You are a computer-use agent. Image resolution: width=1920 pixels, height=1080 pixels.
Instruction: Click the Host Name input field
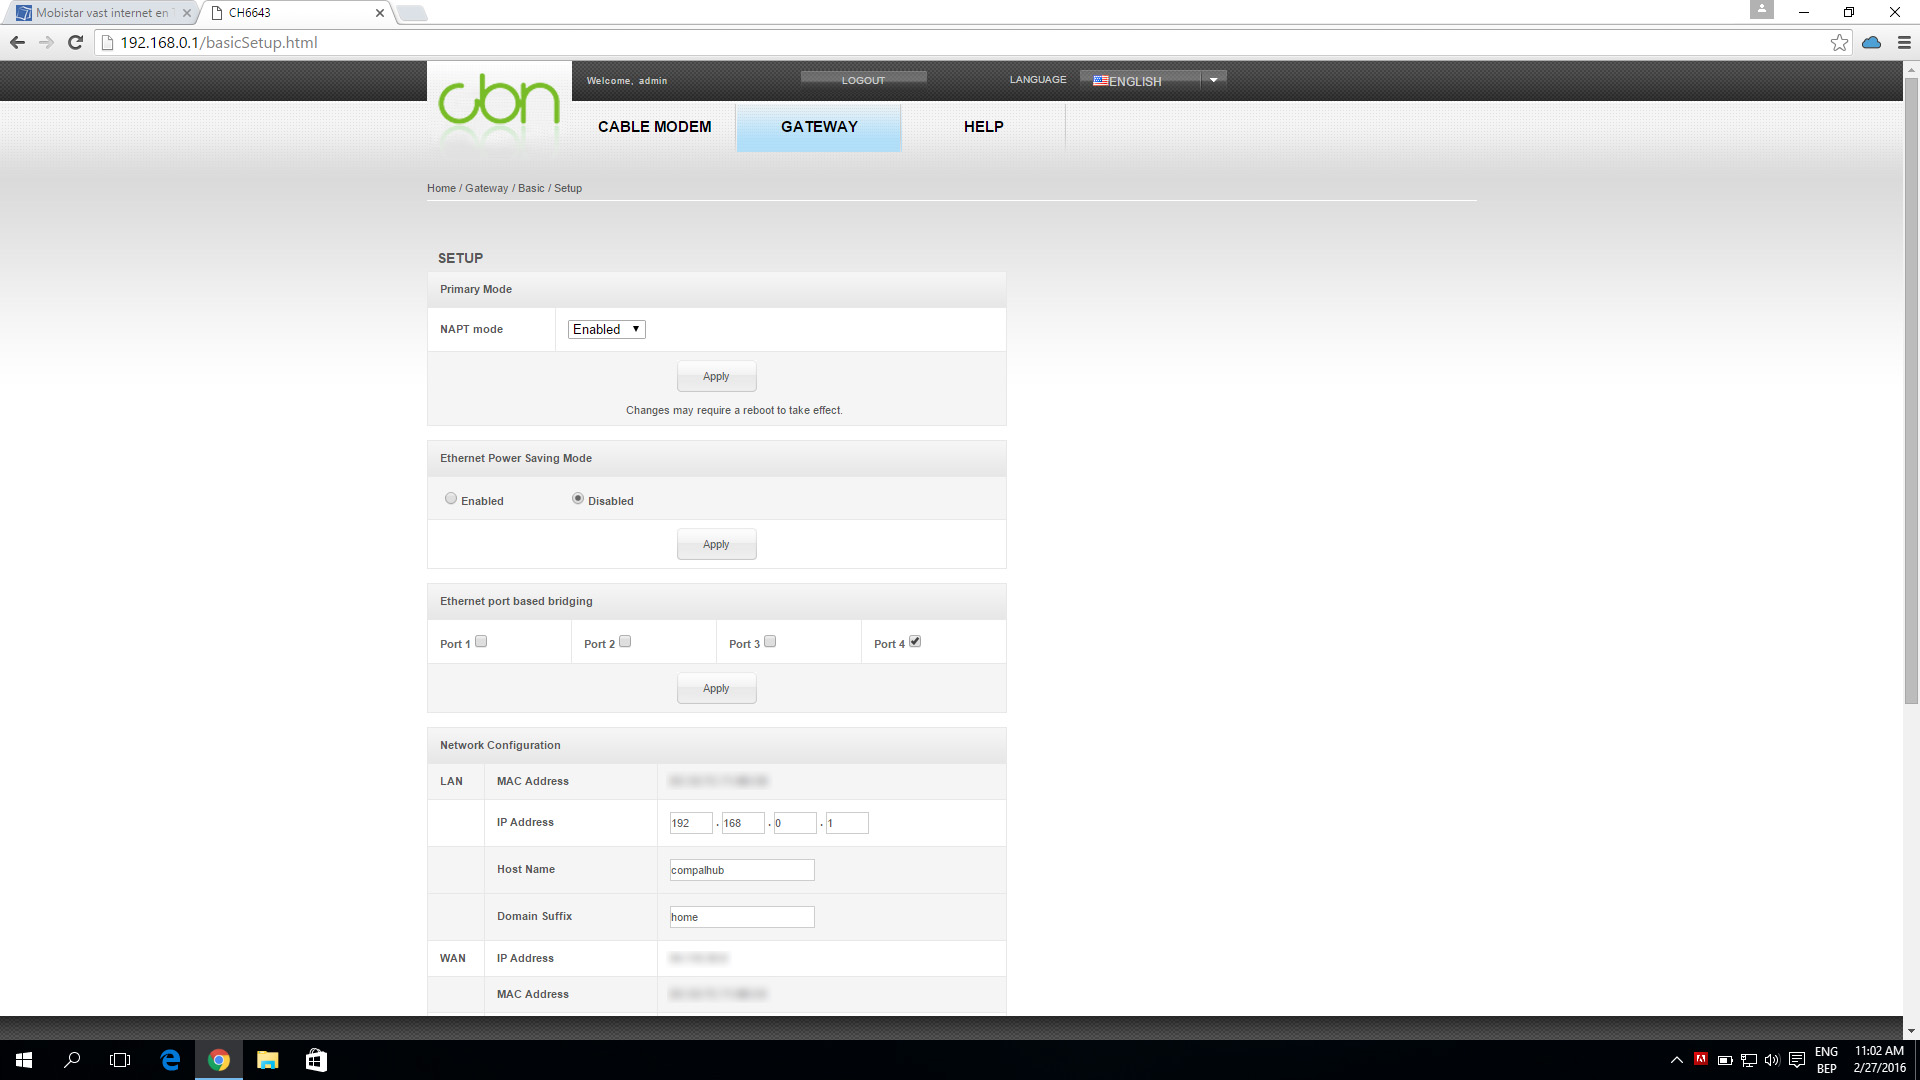[x=741, y=870]
